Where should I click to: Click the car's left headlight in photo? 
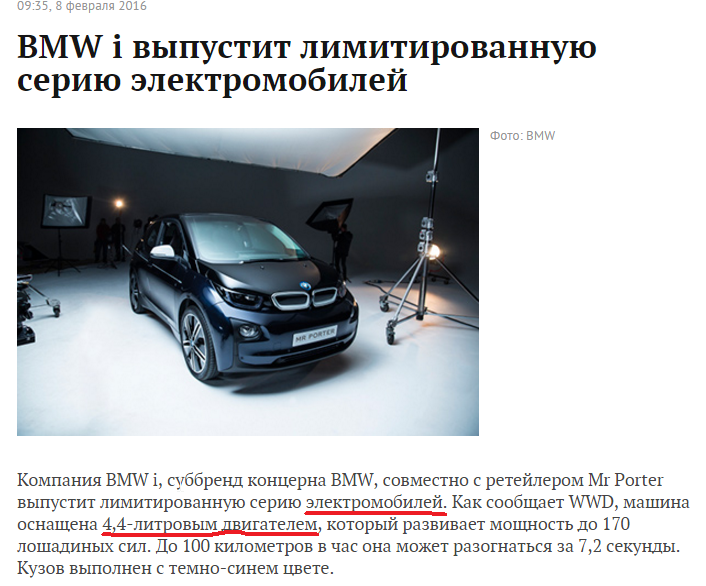[x=240, y=296]
